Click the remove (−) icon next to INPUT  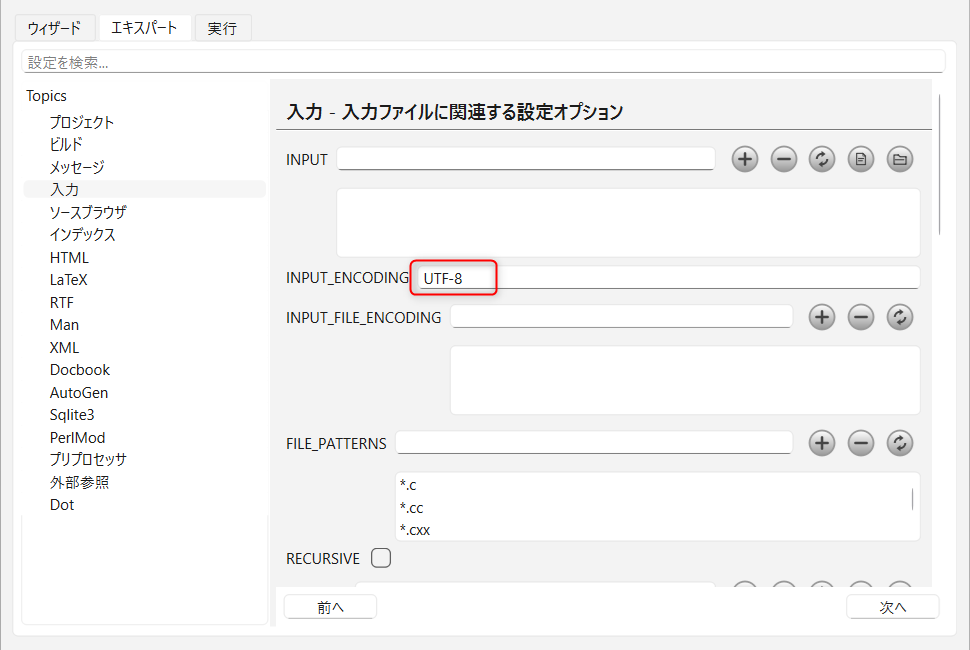[x=784, y=160]
